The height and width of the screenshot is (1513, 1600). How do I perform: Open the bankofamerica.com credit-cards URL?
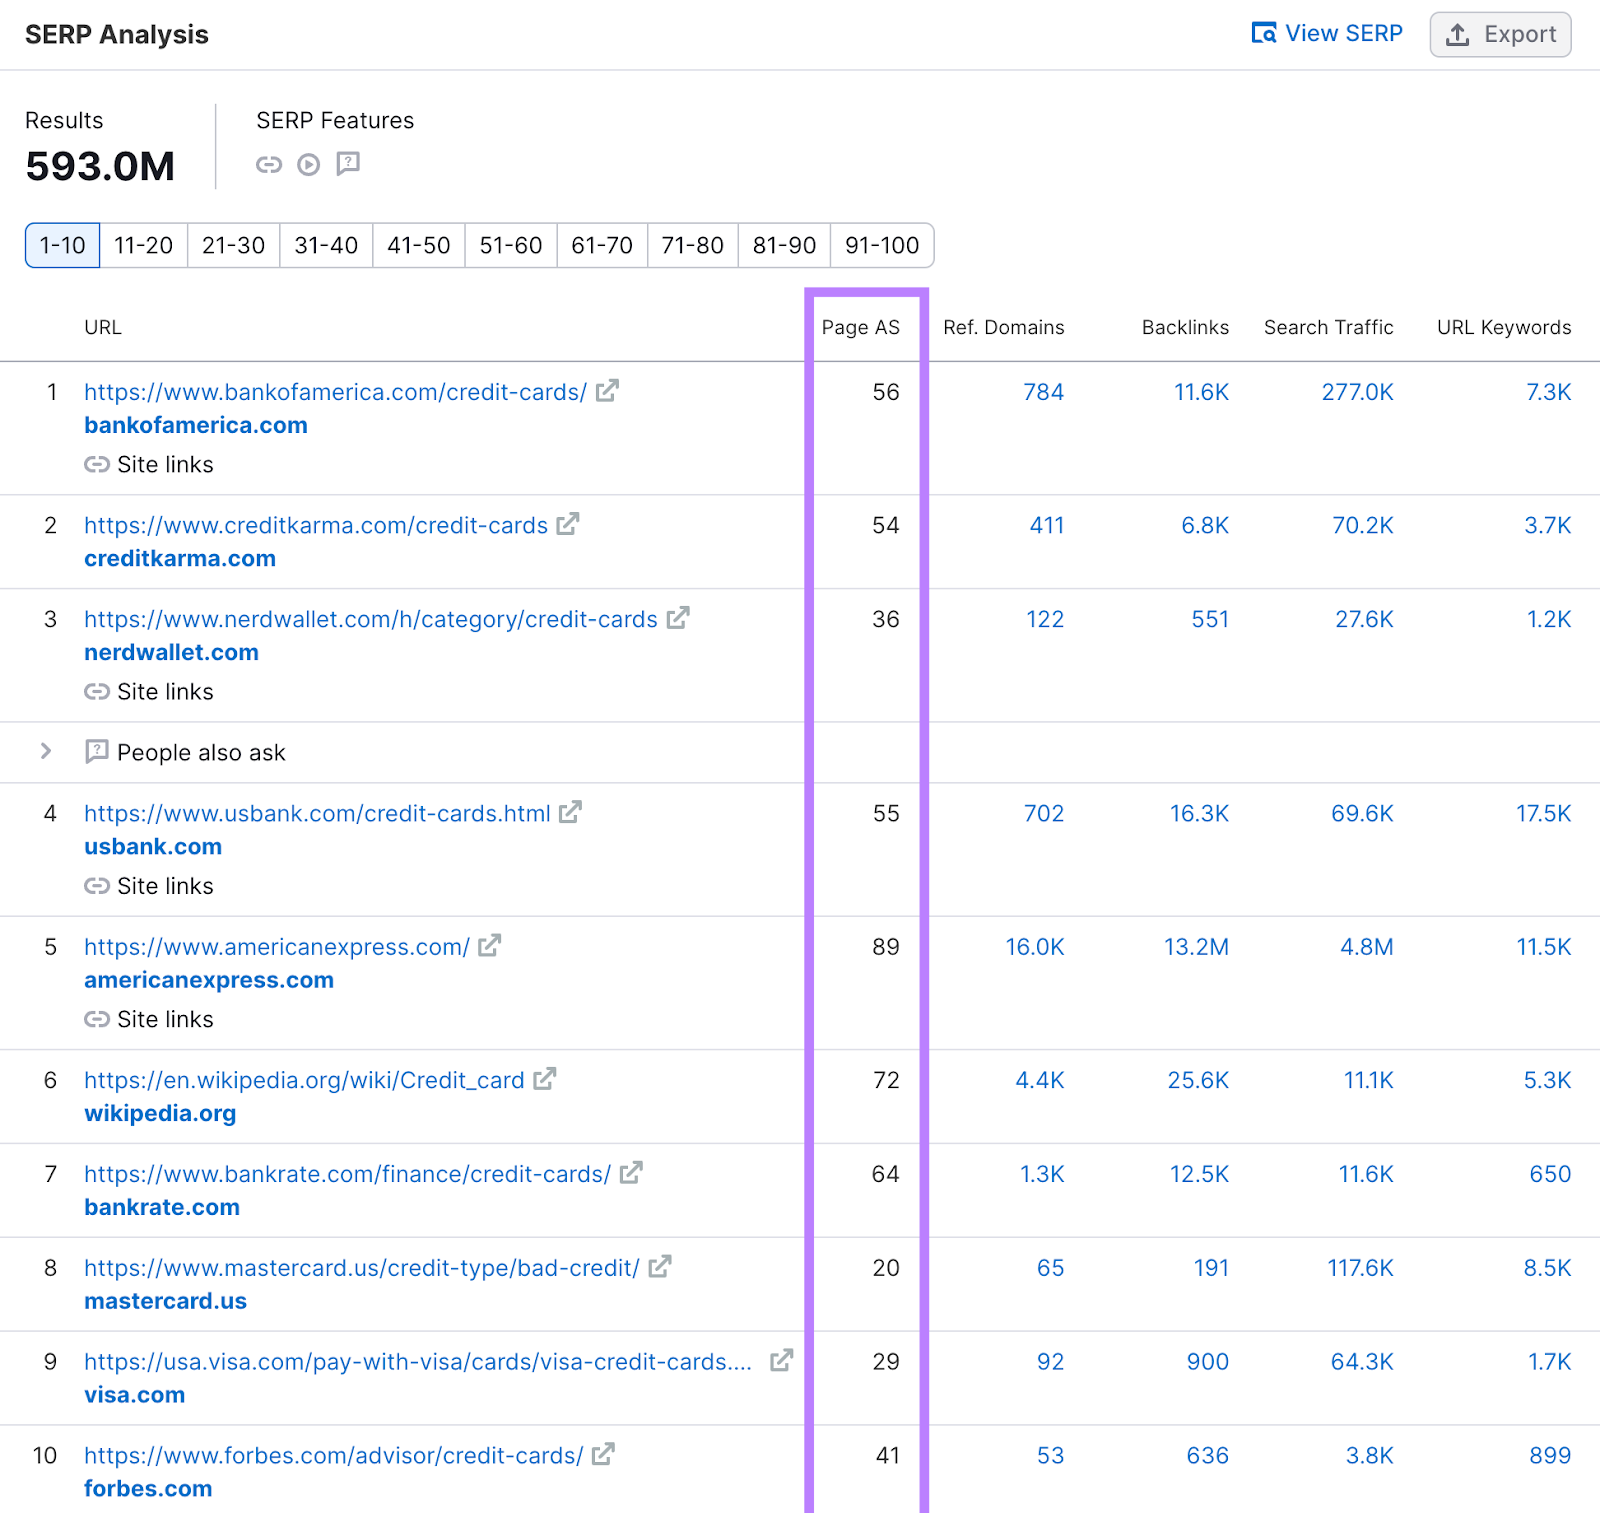click(335, 392)
